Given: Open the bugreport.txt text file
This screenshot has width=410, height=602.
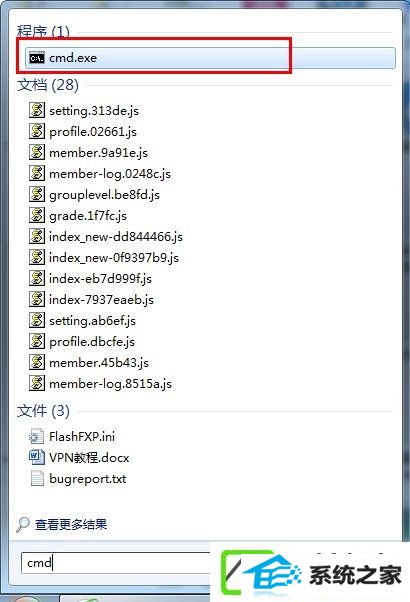Looking at the screenshot, I should coord(88,479).
